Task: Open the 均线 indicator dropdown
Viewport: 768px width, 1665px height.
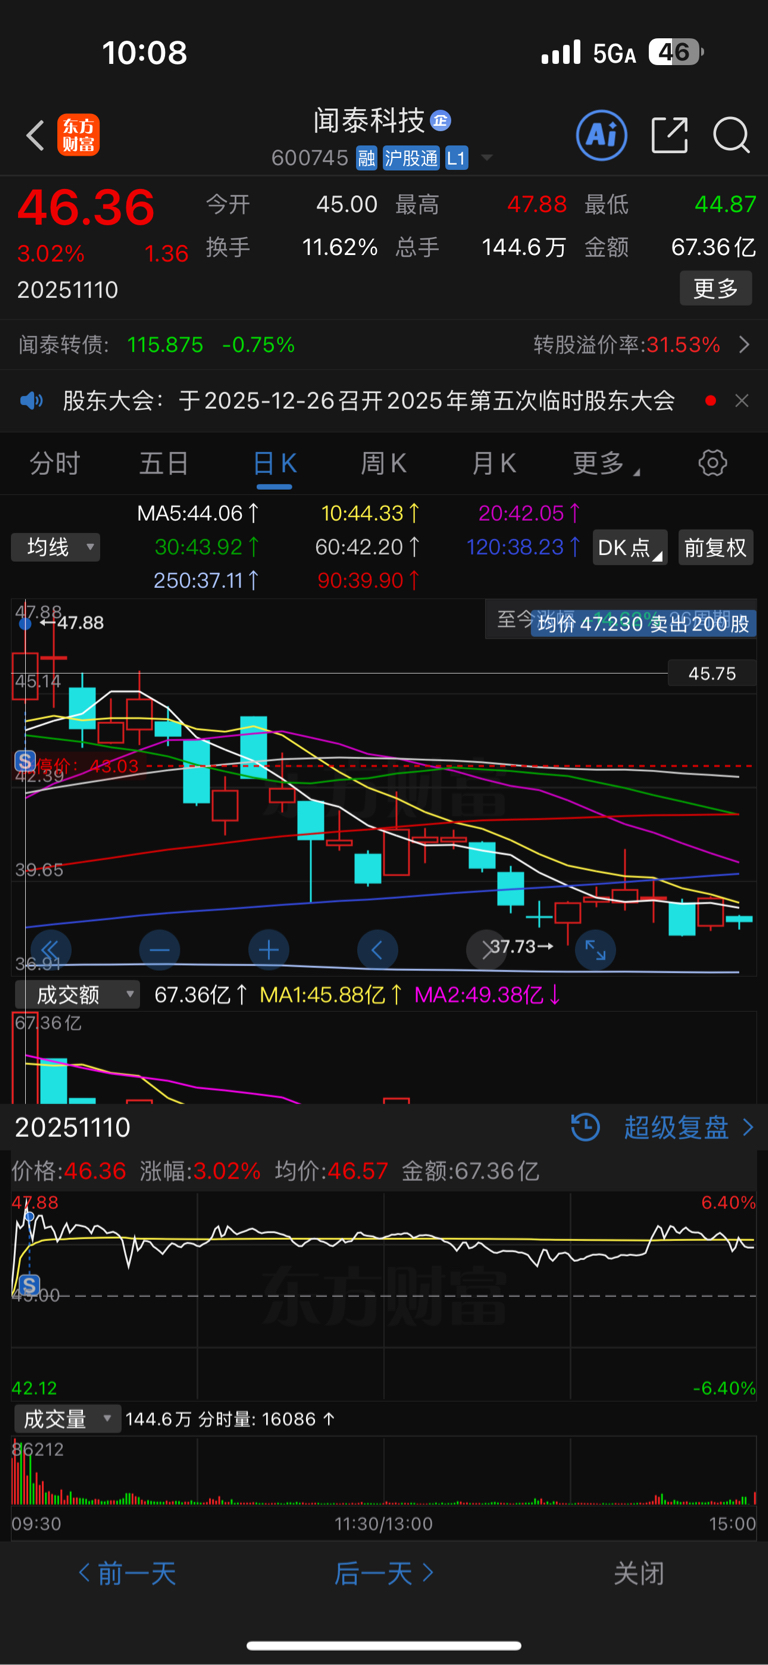Action: [56, 547]
